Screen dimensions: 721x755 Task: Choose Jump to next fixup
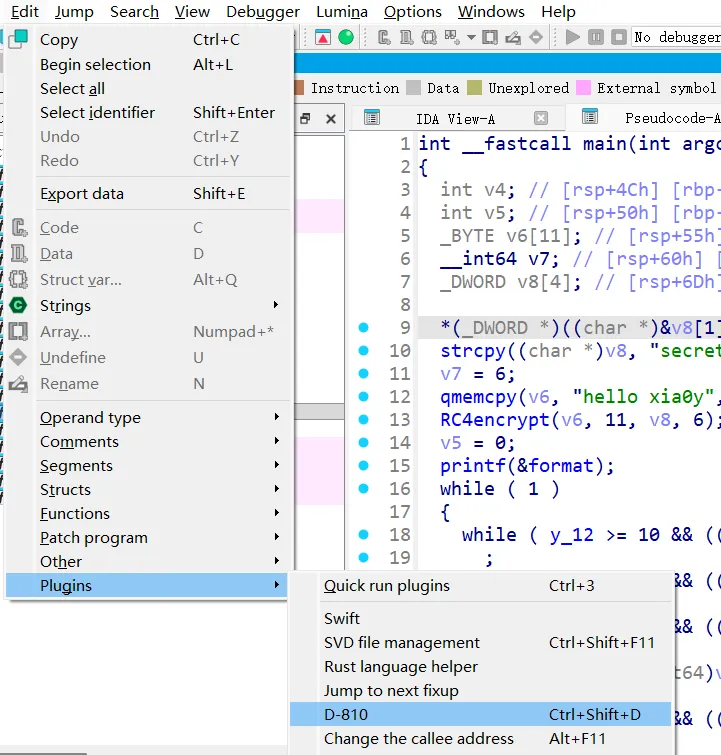coord(481,690)
